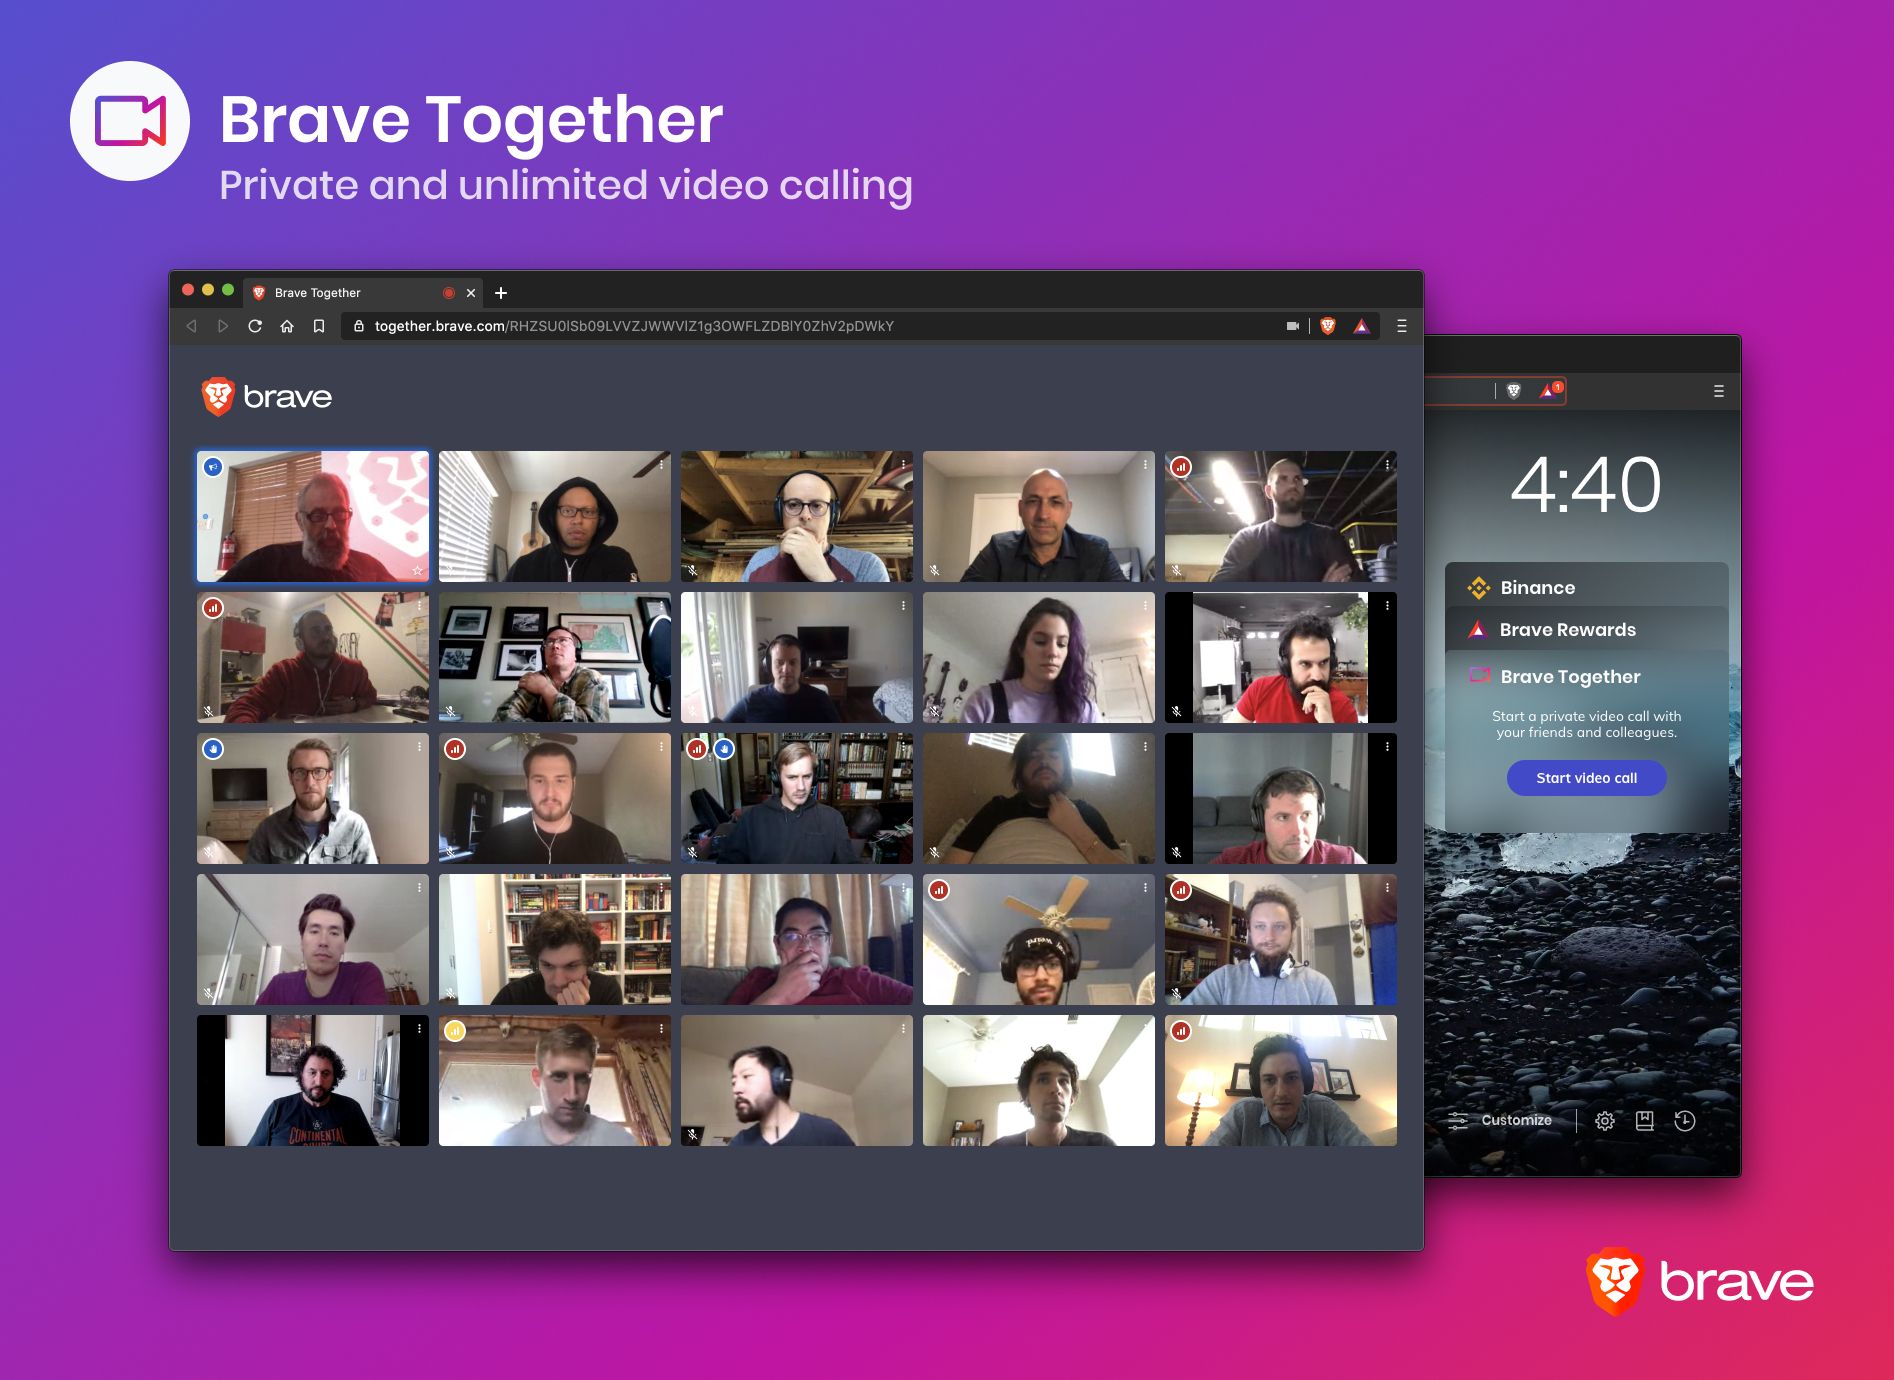Open Brave Shields in the new tab window
Image resolution: width=1894 pixels, height=1380 pixels.
(1514, 391)
